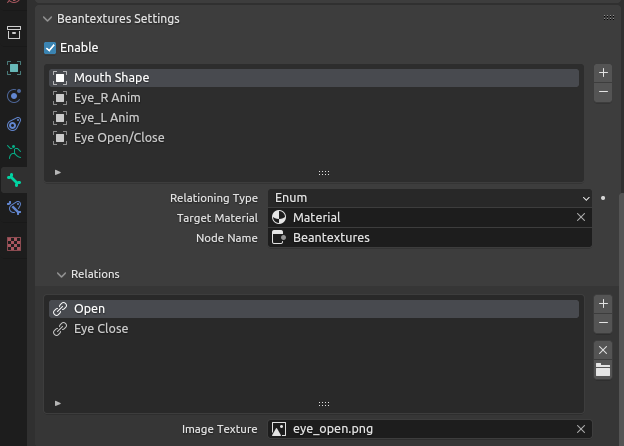Open the Image Texture eye_open.png selector
The width and height of the screenshot is (624, 446).
click(430, 429)
